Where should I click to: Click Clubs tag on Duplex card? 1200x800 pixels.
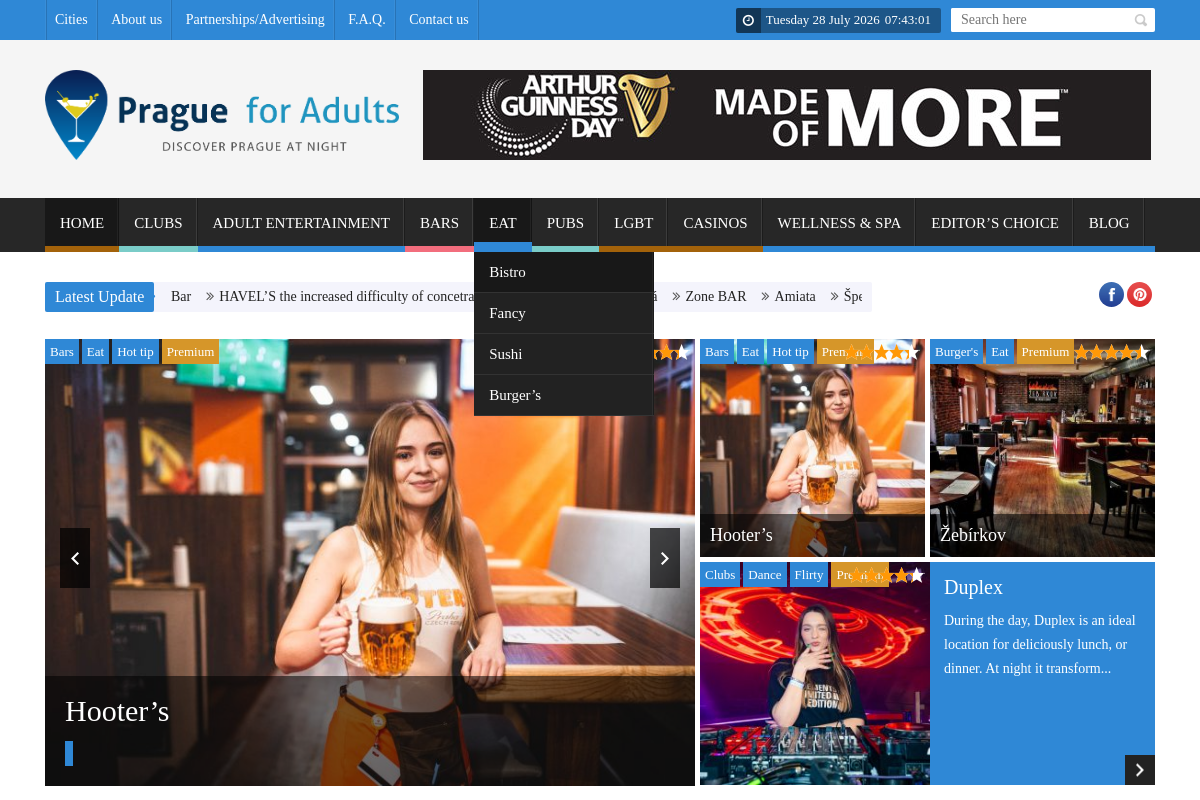click(720, 575)
